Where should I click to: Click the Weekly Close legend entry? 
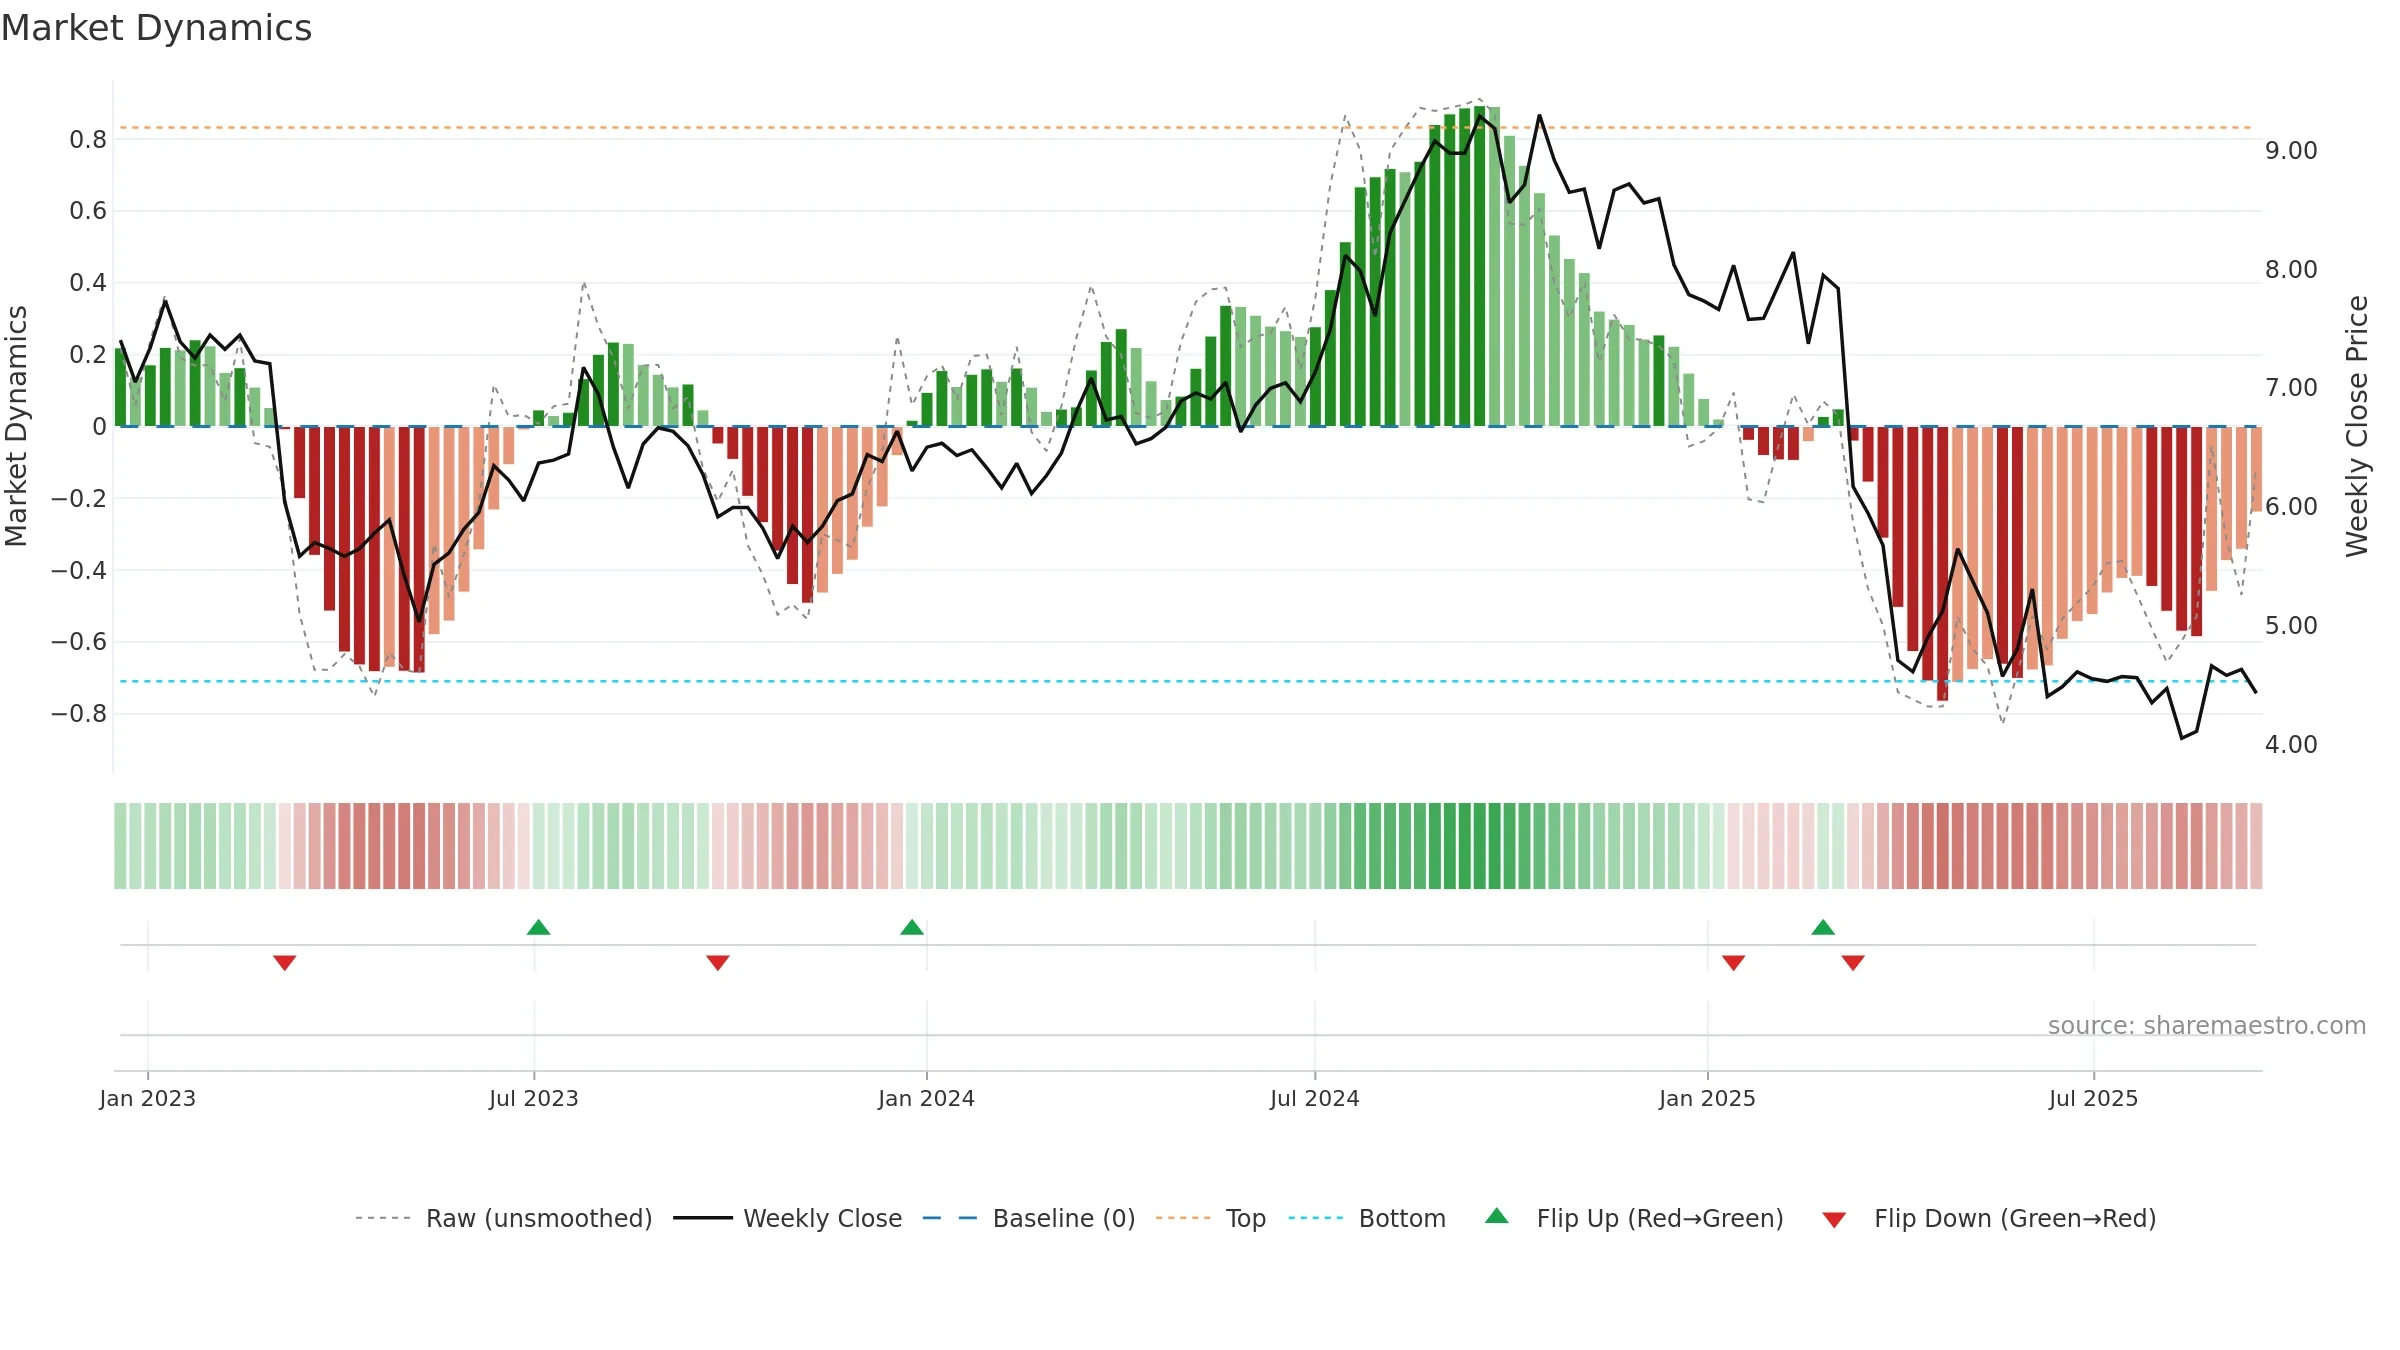click(x=788, y=1218)
